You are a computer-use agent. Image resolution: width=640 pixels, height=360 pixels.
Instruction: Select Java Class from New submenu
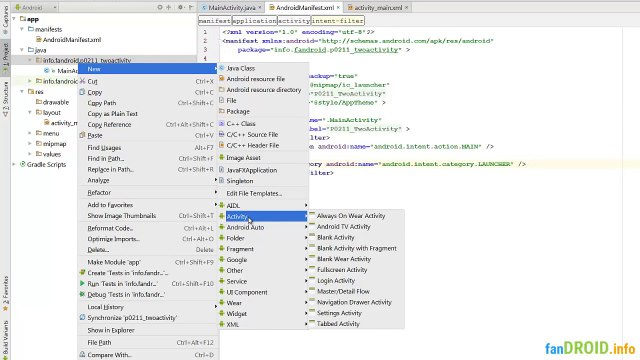(x=263, y=68)
